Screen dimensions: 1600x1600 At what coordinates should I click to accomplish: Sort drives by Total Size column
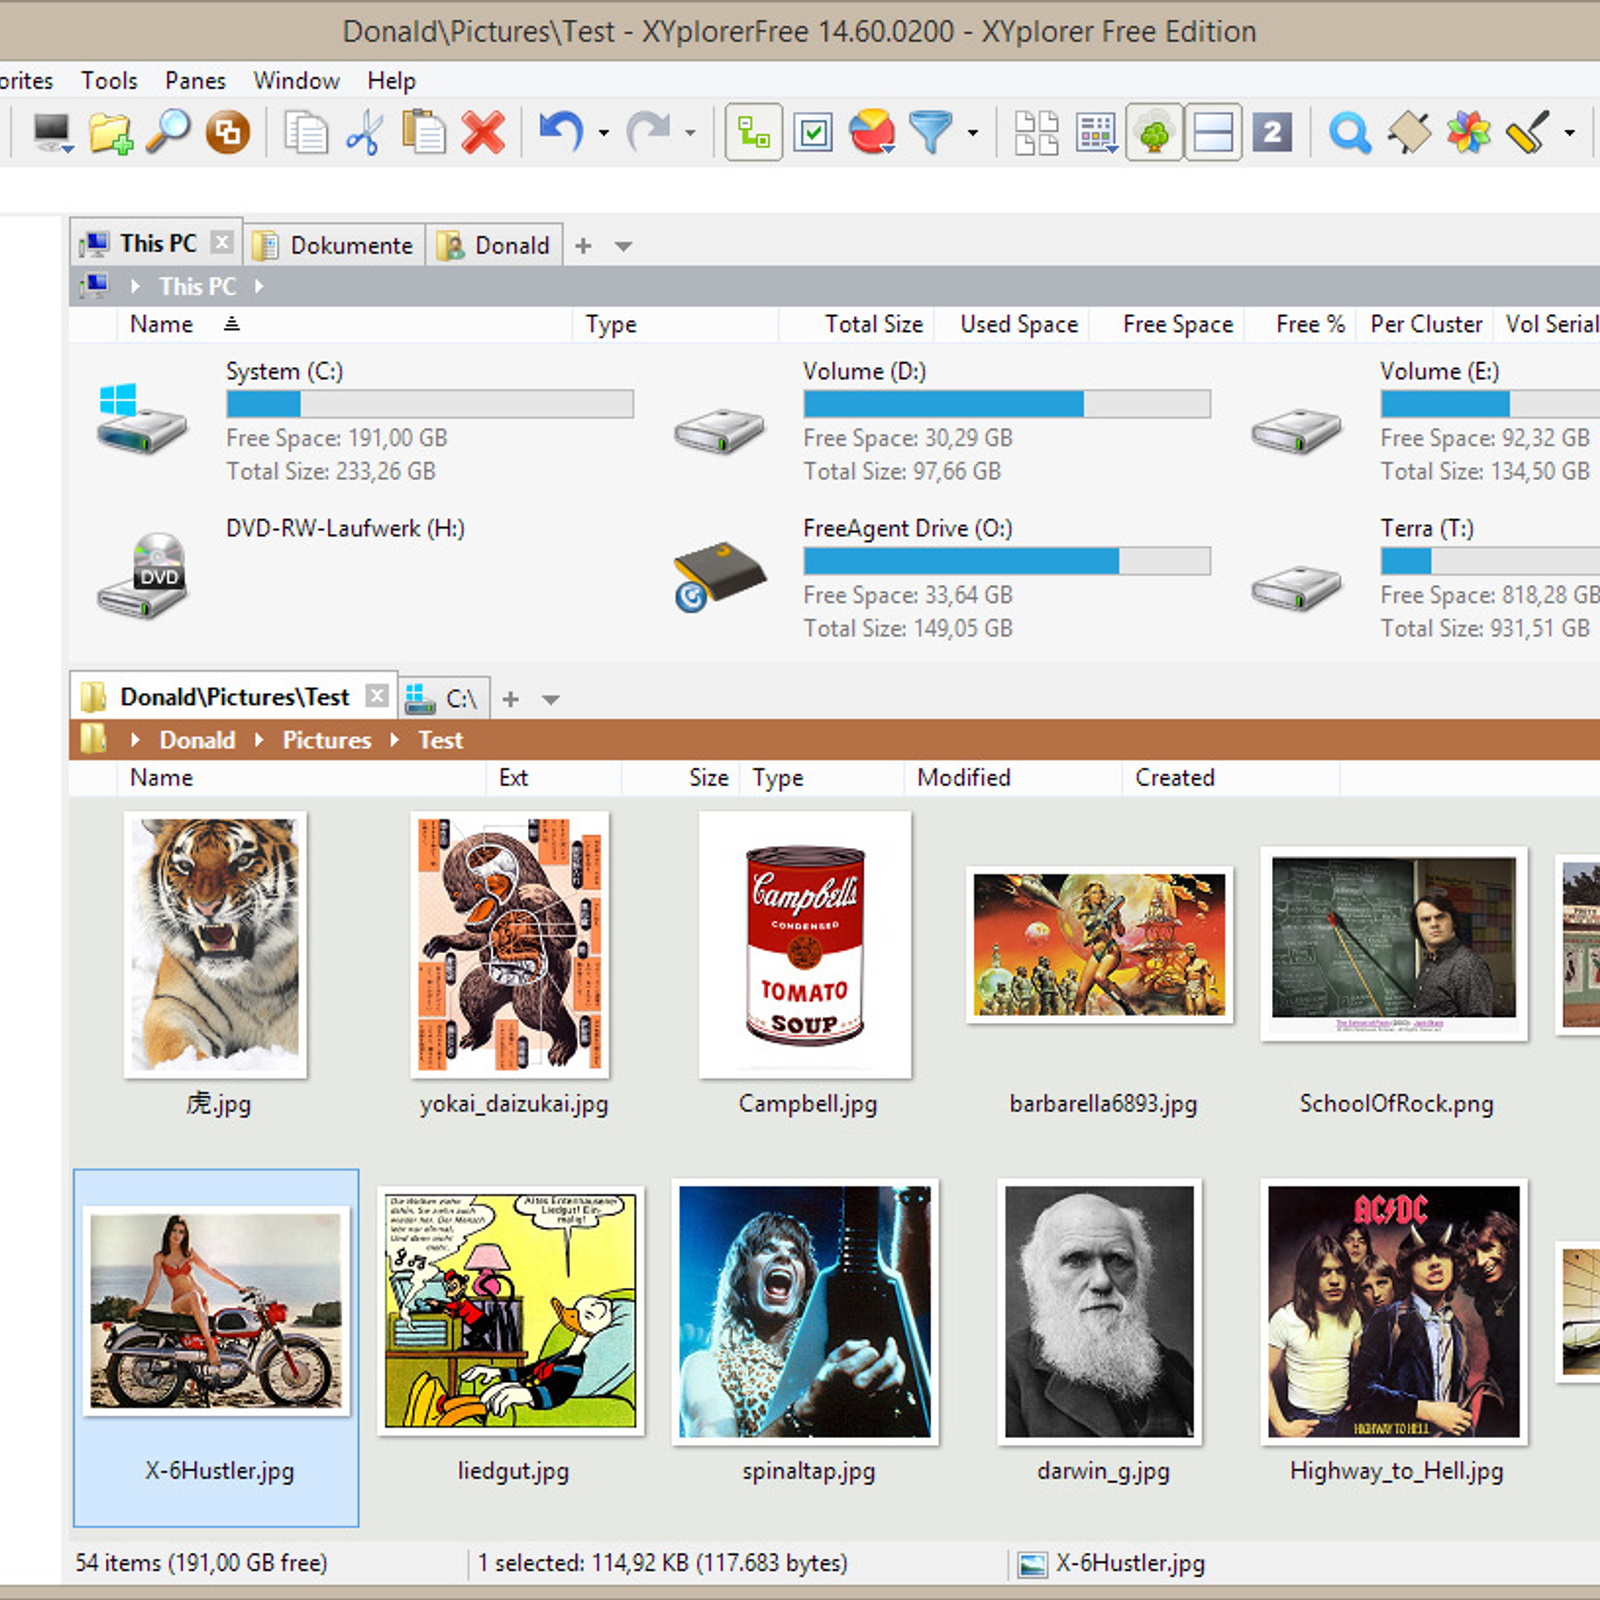855,324
